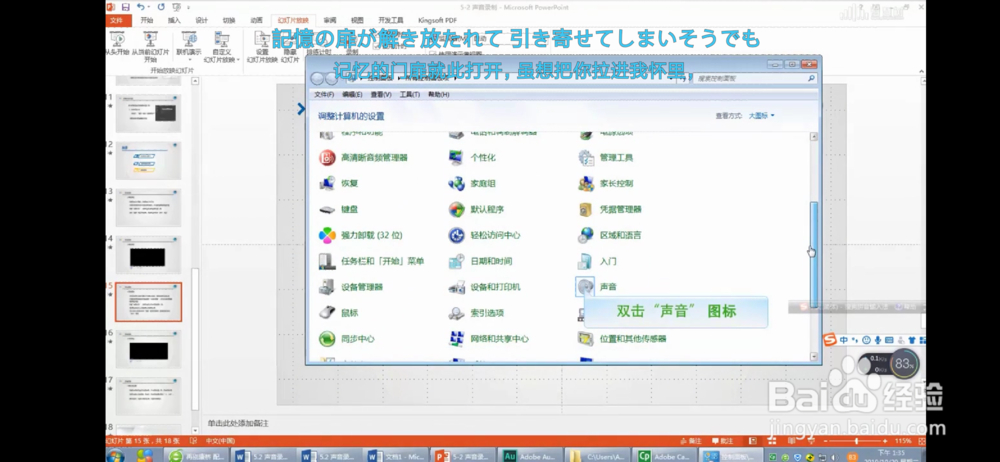Open 区域和语言 in Control Panel
Screen dimensions: 1000x462
tap(610, 235)
